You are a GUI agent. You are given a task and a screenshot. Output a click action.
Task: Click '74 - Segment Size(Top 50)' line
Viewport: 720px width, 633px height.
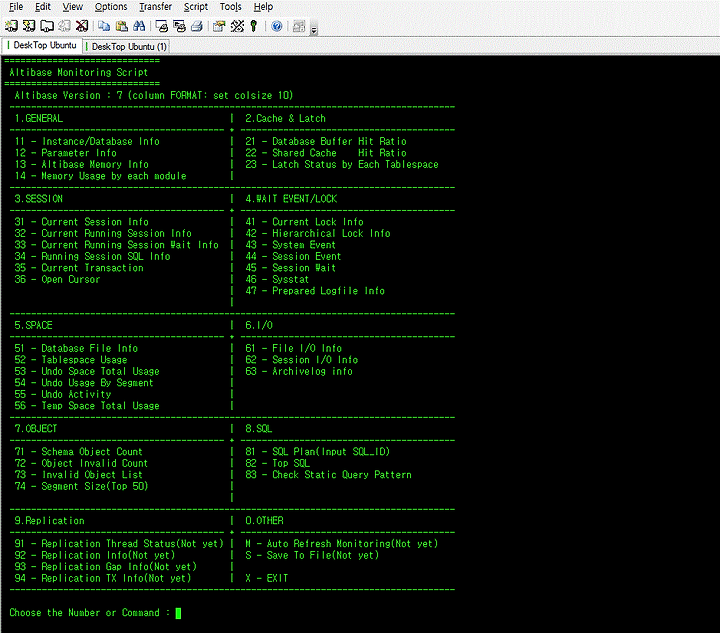pos(82,486)
